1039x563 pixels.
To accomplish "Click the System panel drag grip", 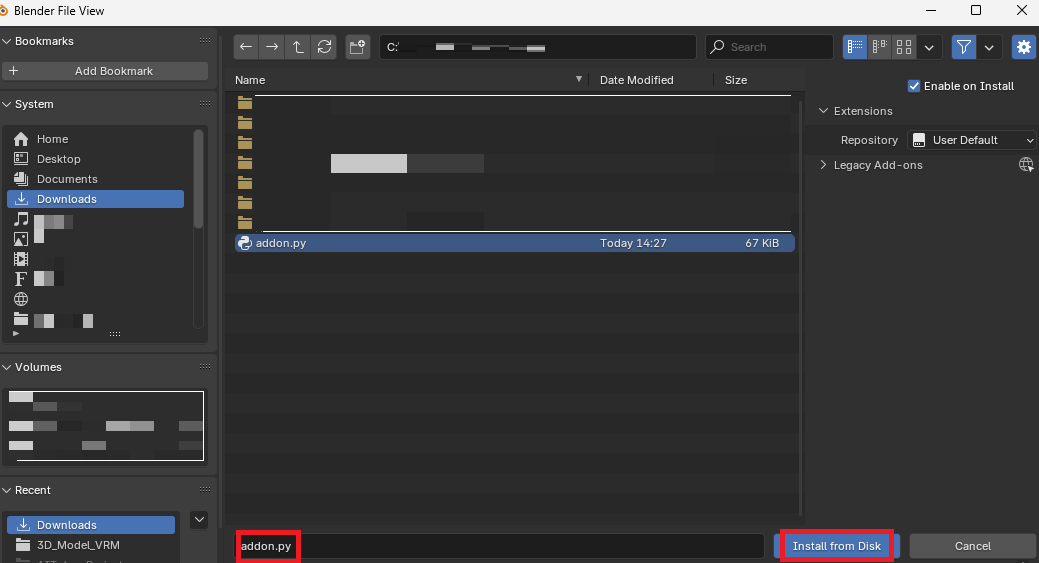I will pos(205,104).
